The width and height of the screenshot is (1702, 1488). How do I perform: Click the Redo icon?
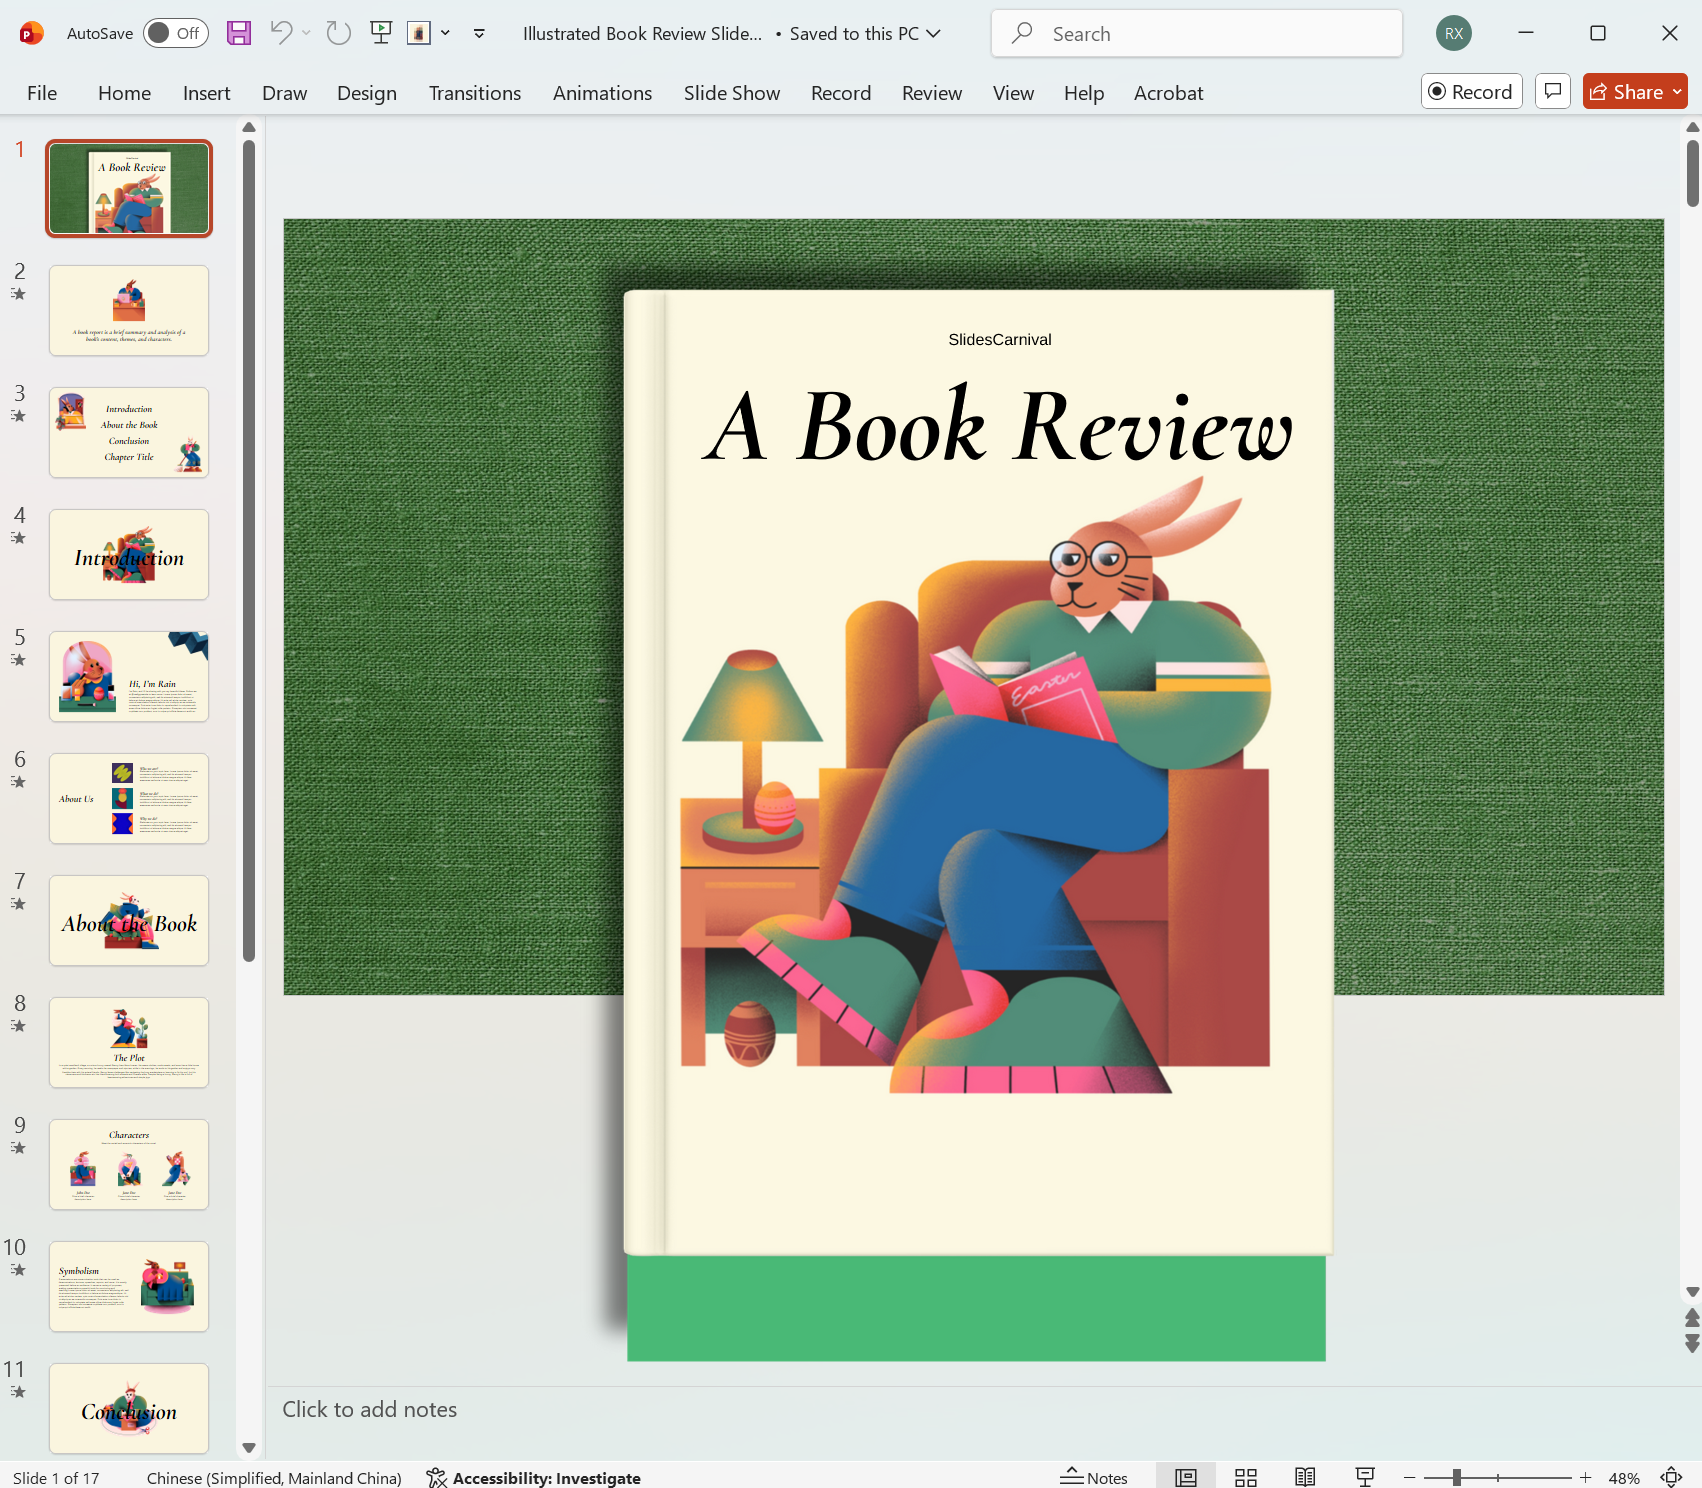click(x=339, y=33)
